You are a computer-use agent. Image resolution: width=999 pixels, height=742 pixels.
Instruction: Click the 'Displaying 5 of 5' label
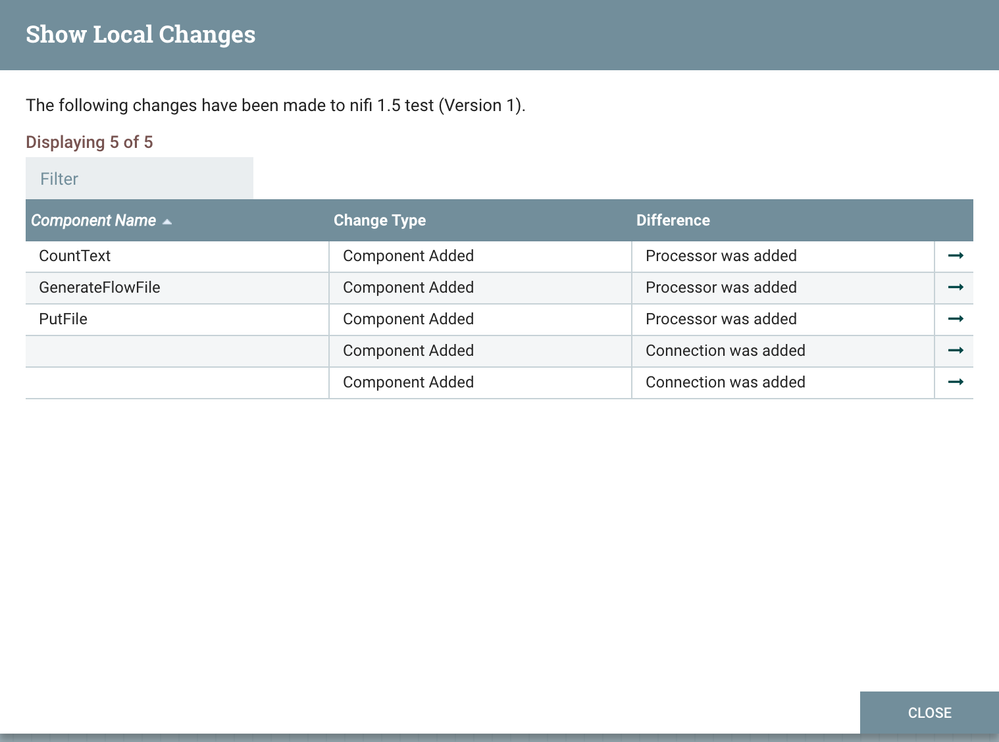[x=90, y=142]
